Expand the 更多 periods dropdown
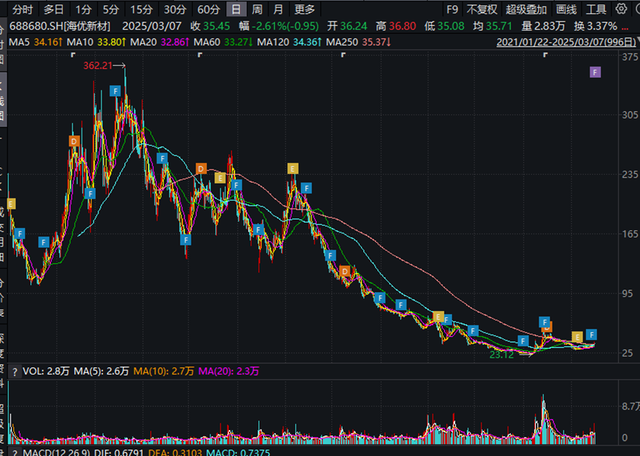 [x=304, y=9]
